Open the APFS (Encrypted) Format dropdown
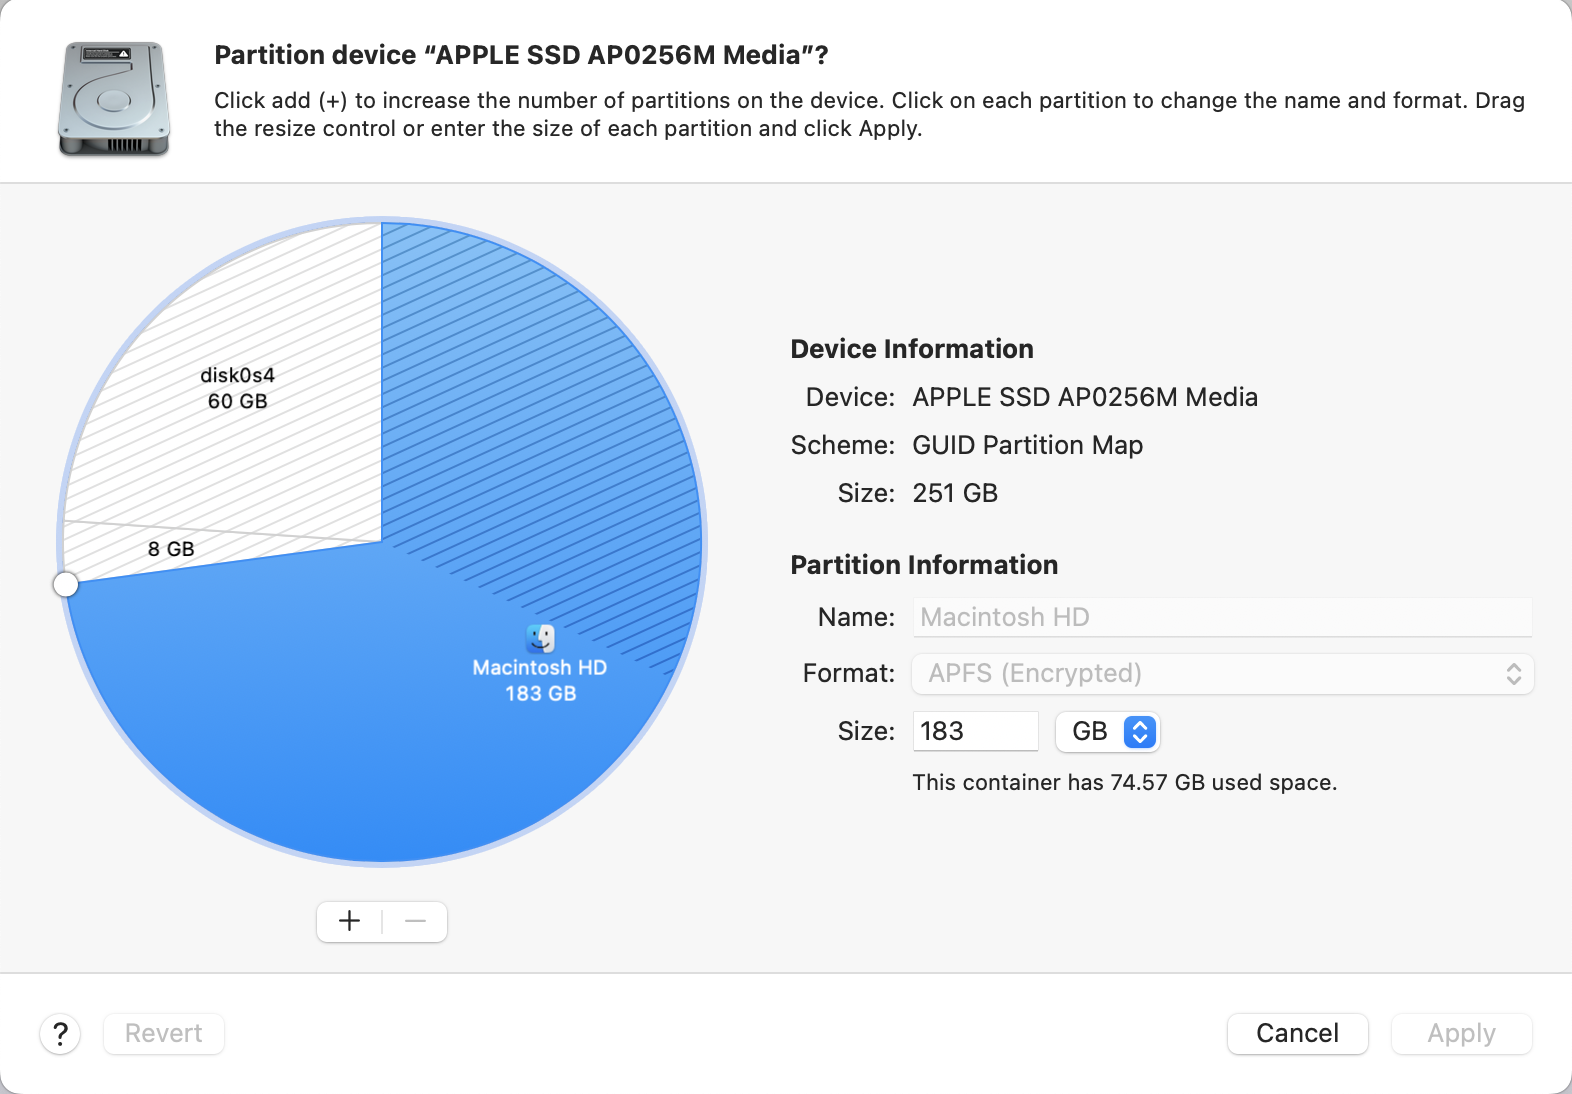 (1221, 673)
